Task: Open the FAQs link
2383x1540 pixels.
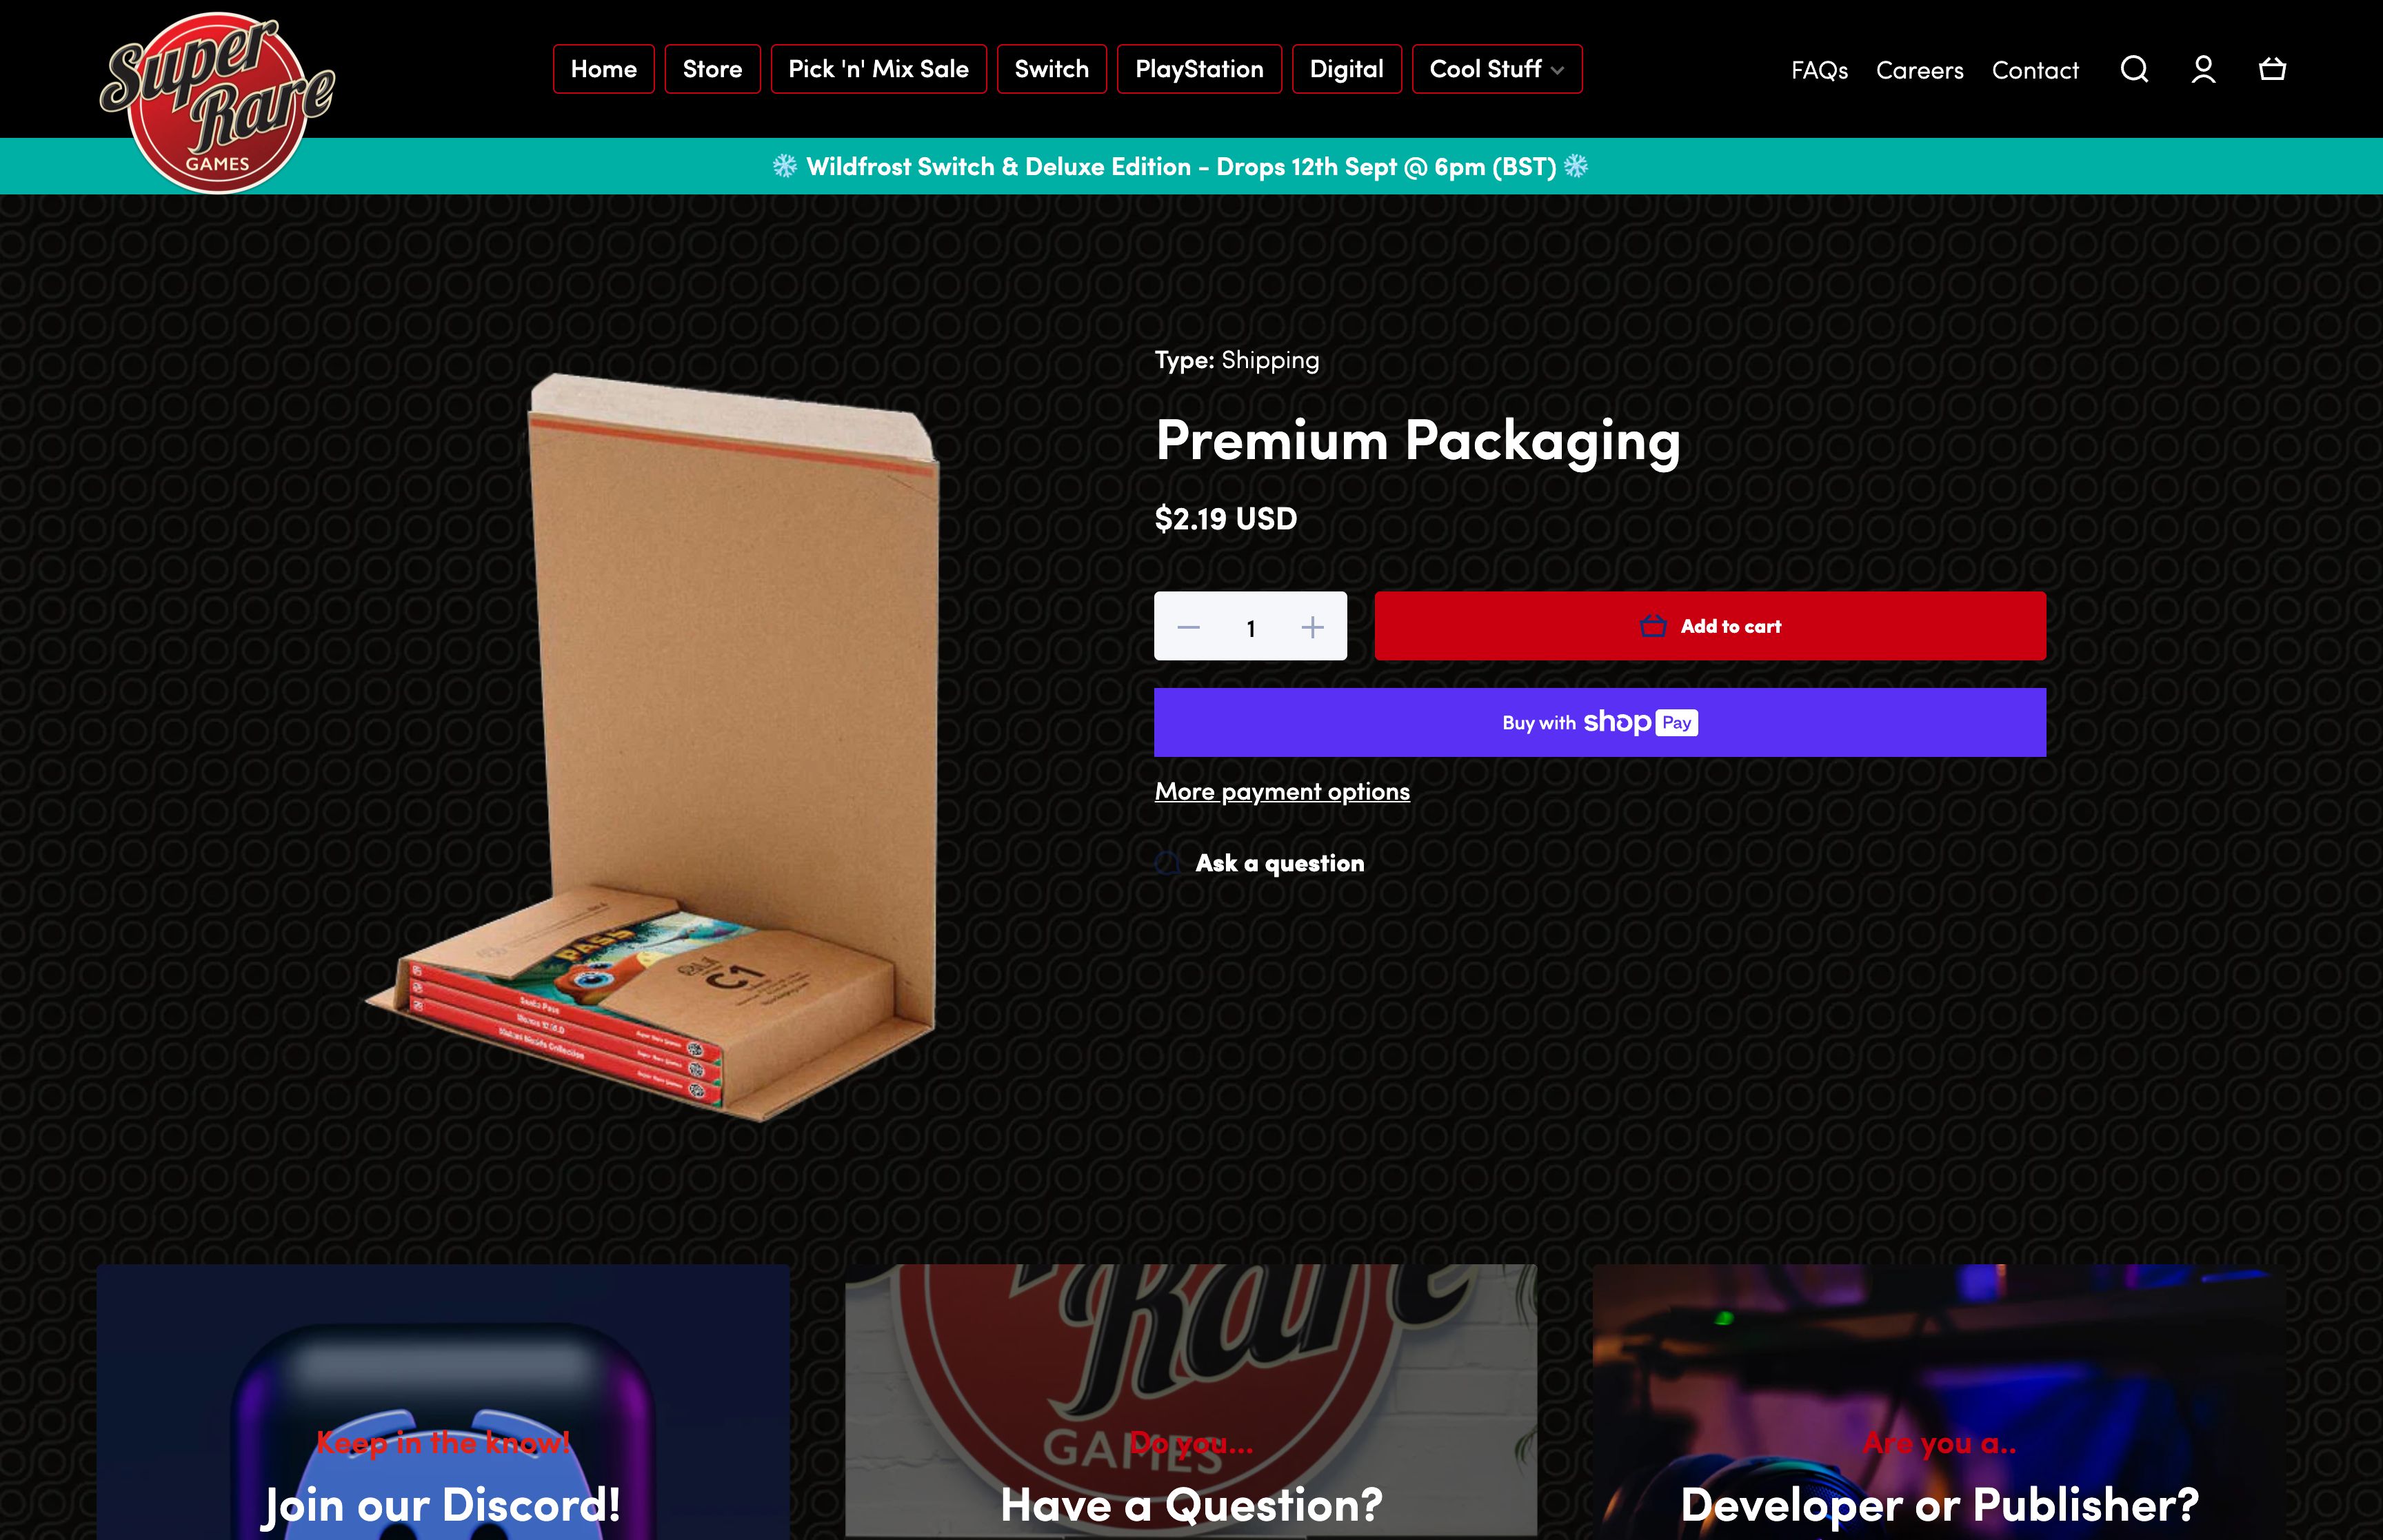Action: (1819, 70)
